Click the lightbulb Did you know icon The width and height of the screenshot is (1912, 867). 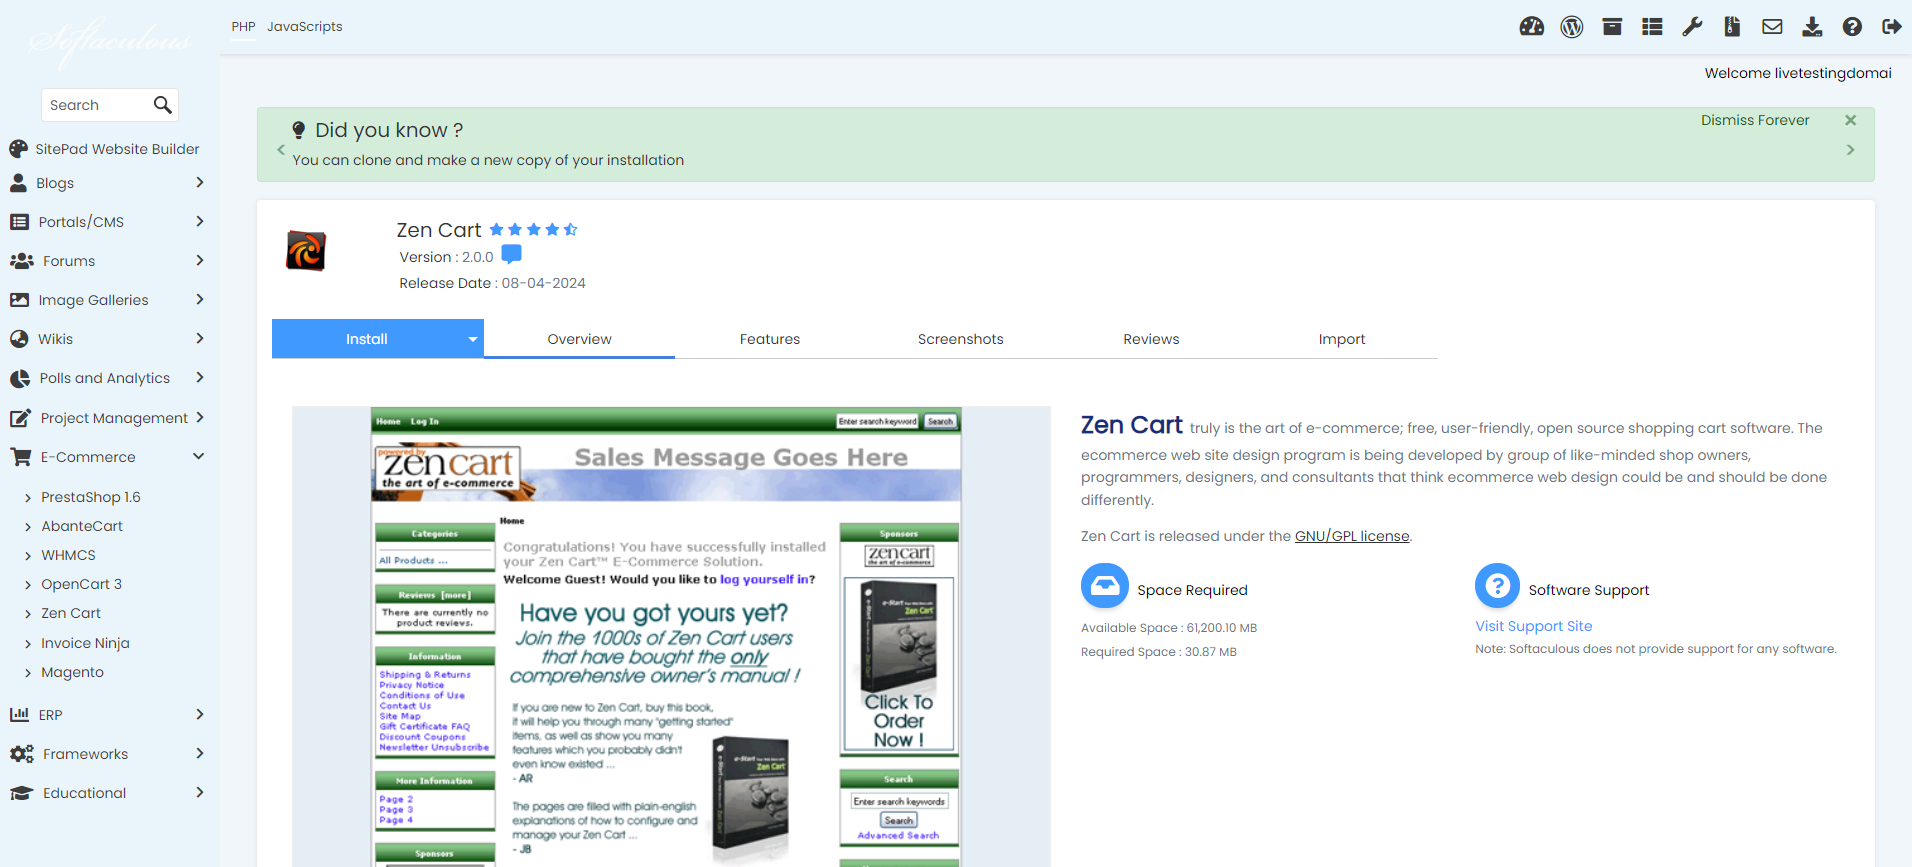click(298, 130)
